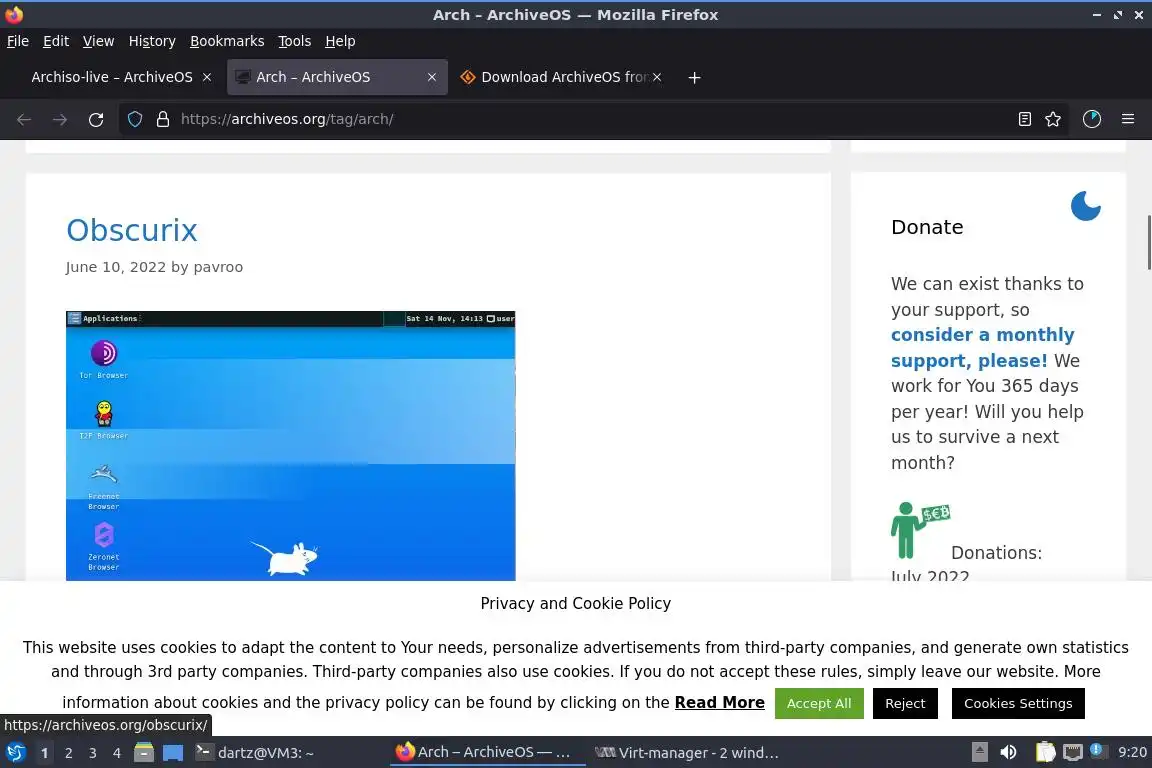Toggle dark mode with the moon icon
This screenshot has height=768, width=1152.
point(1085,206)
